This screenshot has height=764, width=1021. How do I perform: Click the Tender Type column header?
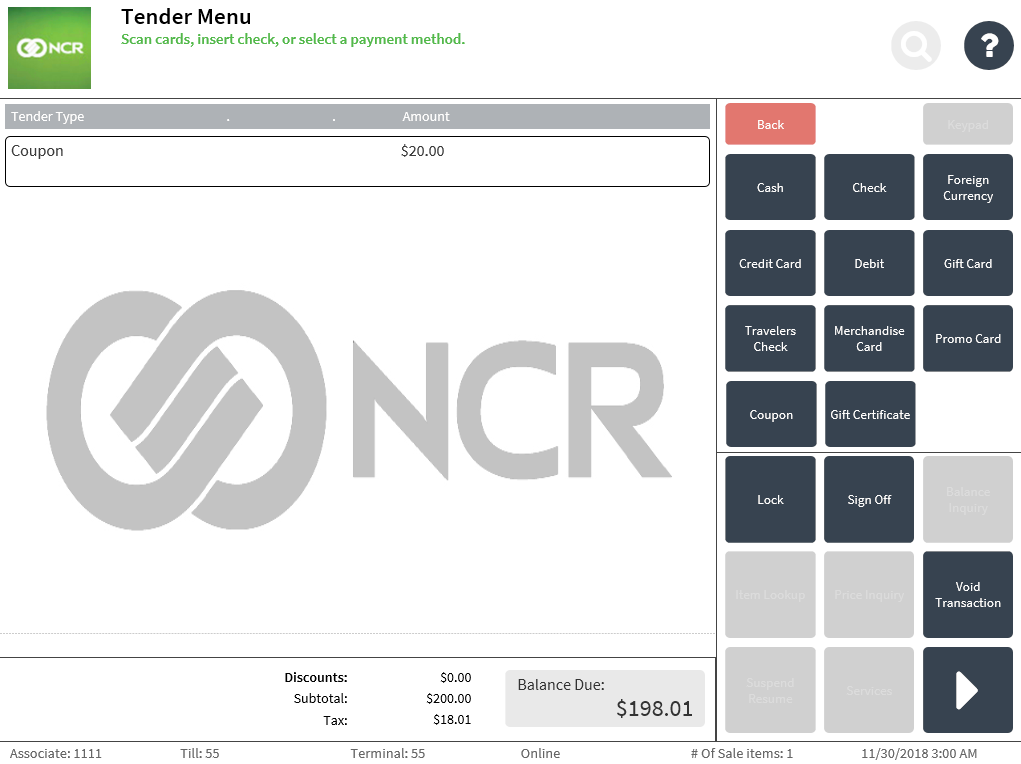(48, 117)
